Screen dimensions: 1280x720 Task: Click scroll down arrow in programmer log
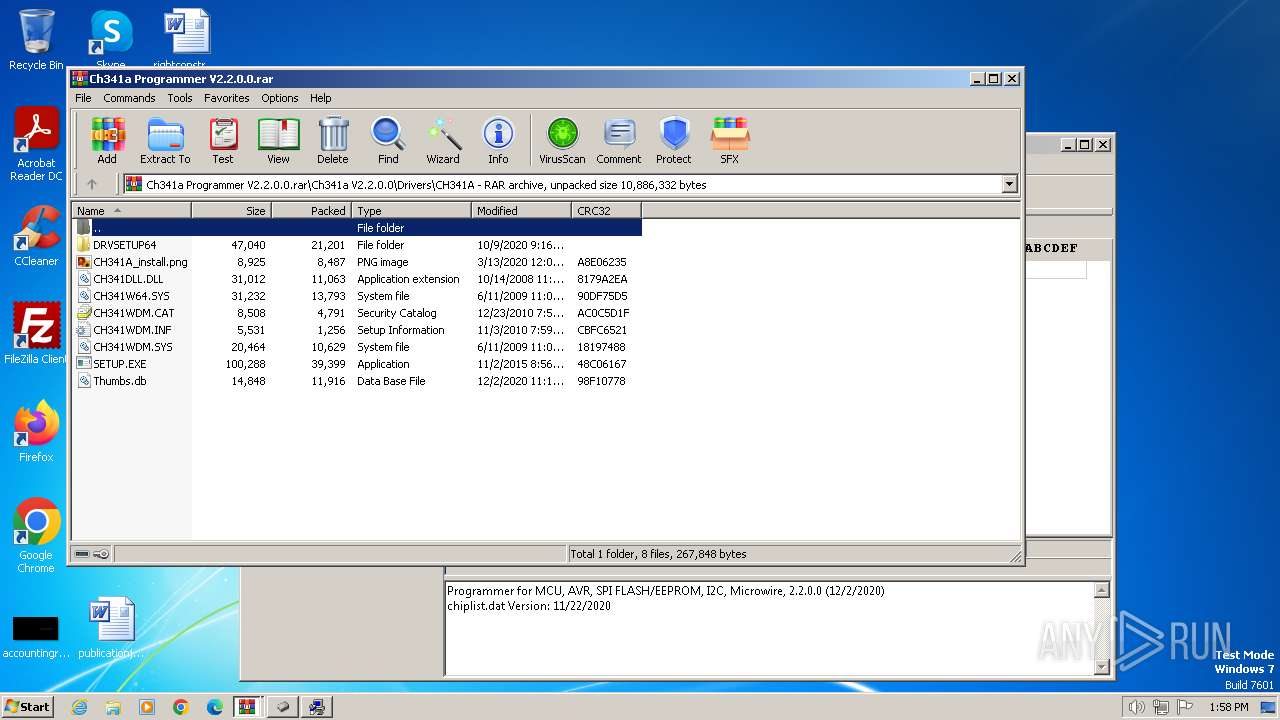[x=1102, y=667]
